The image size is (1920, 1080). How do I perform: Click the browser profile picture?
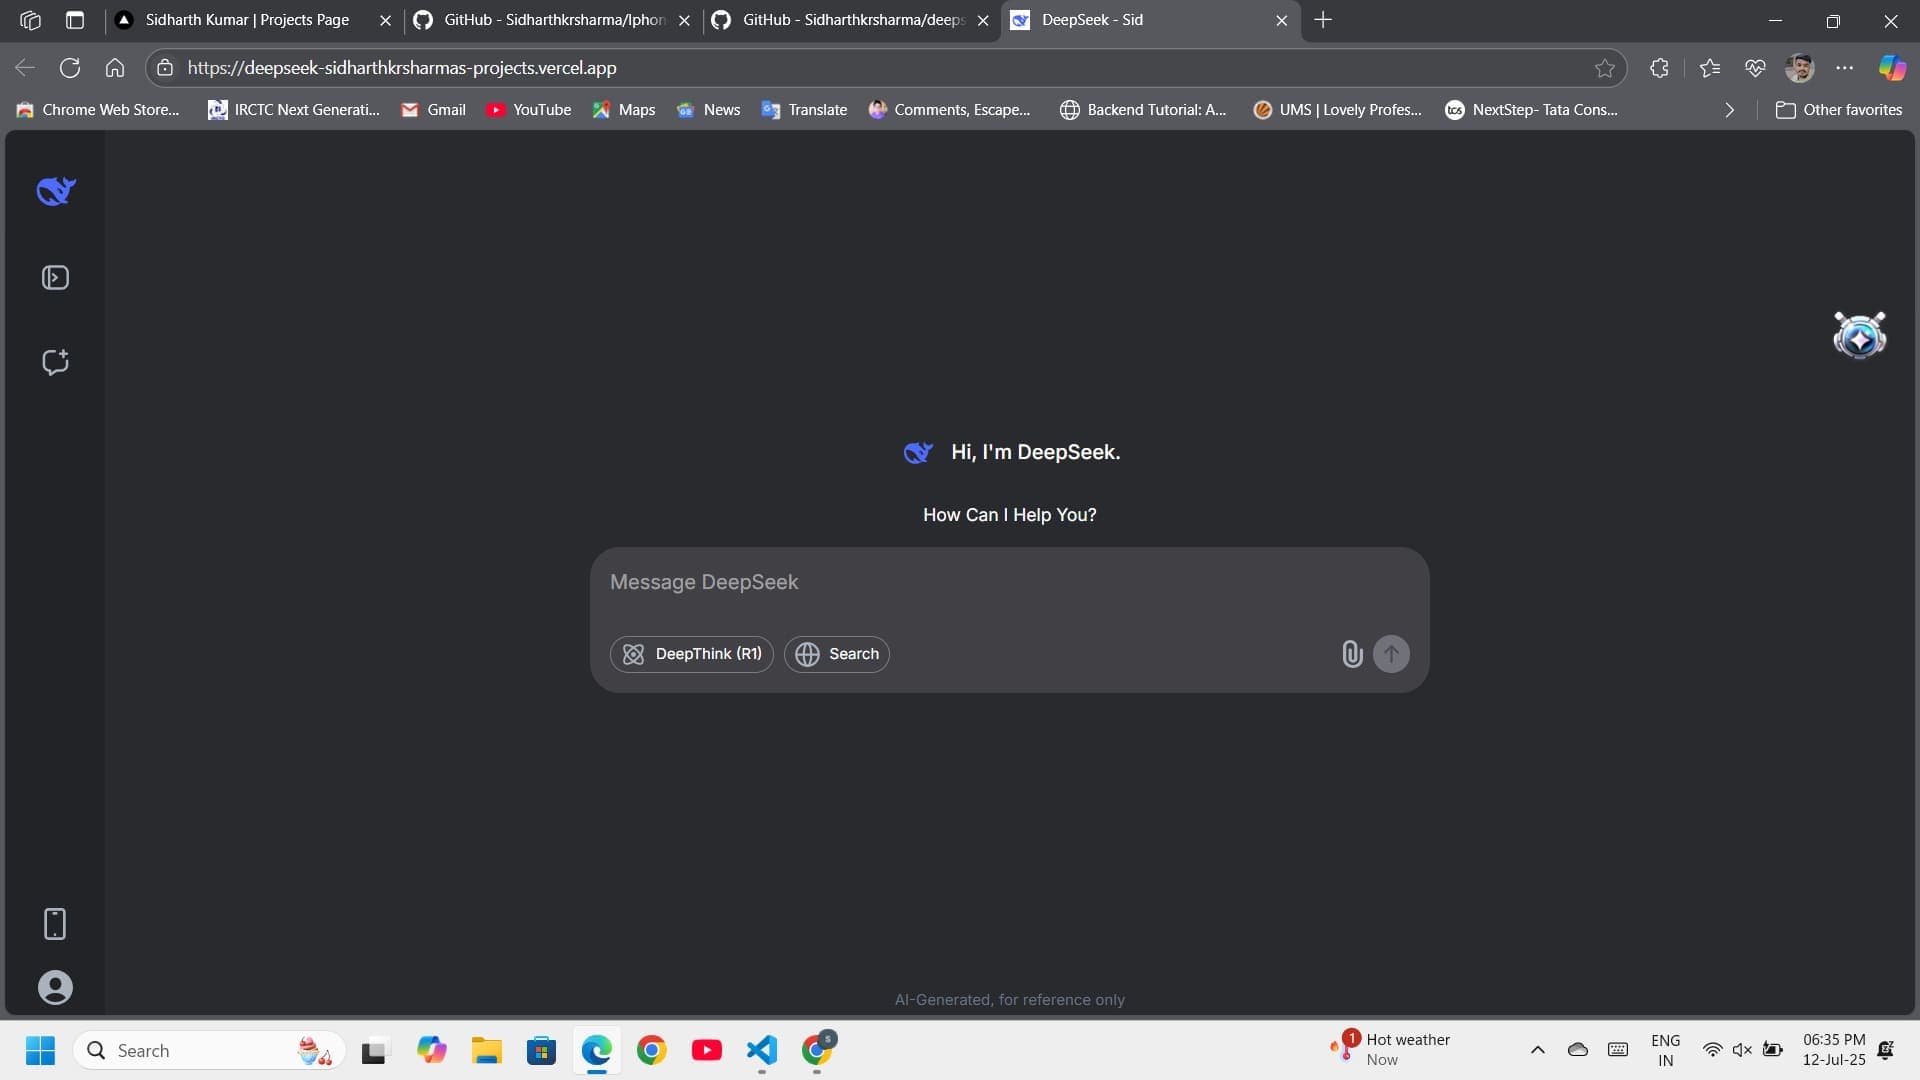1800,68
